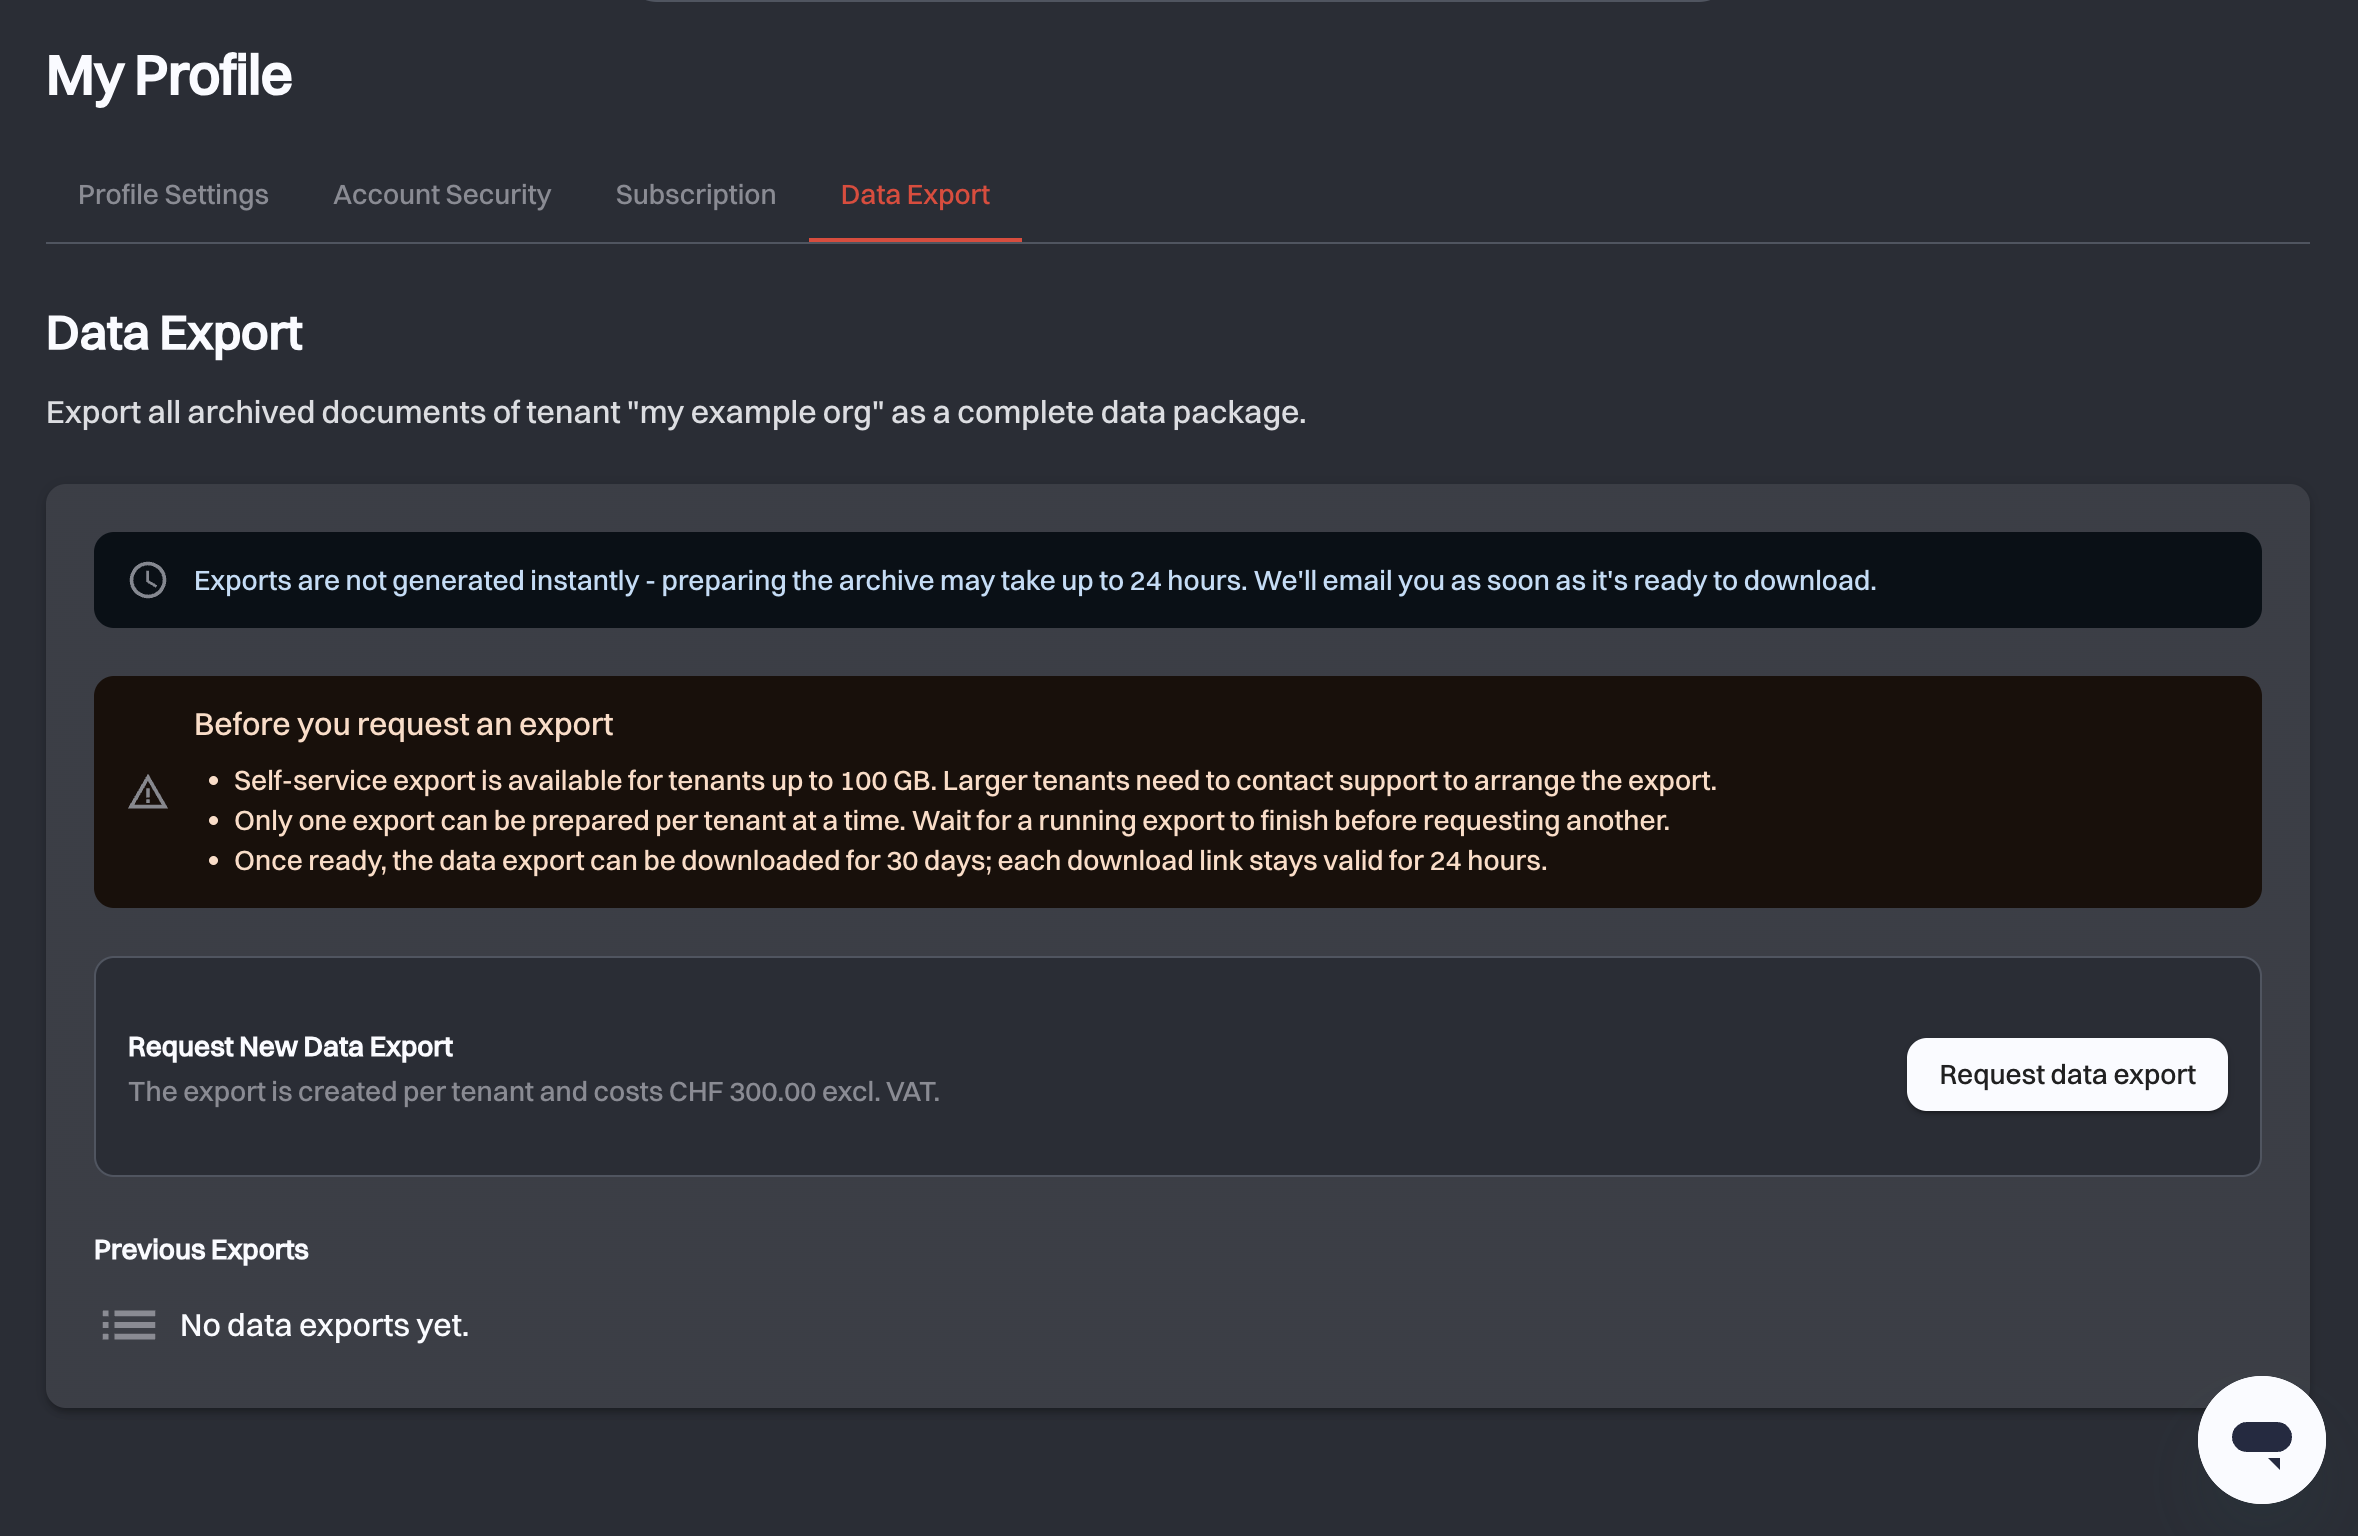This screenshot has height=1536, width=2358.
Task: Click the clock icon in the info banner
Action: 148,580
